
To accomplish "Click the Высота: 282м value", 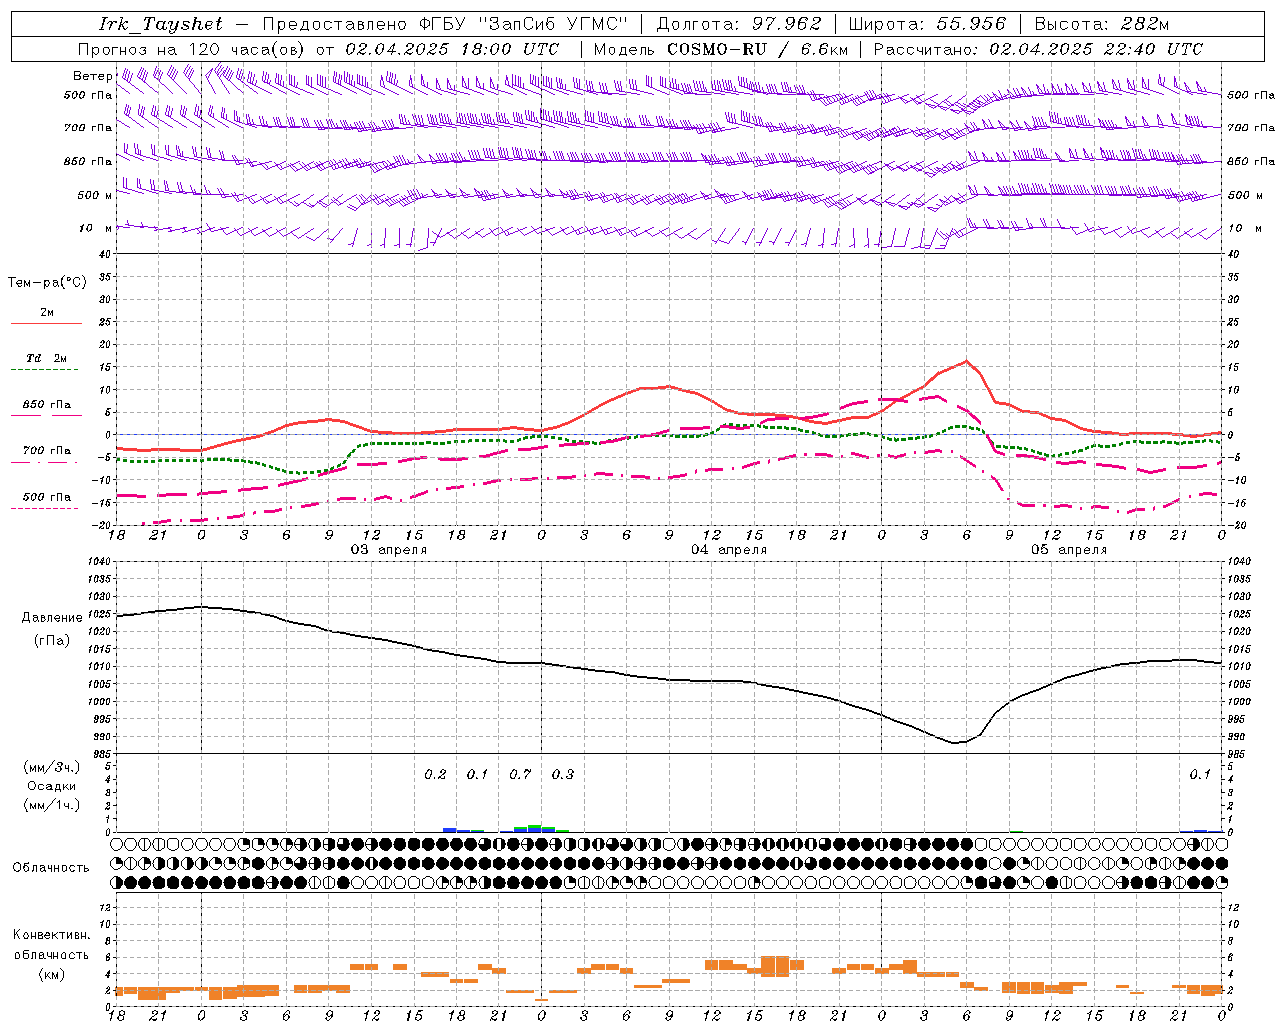I will (x=1102, y=24).
